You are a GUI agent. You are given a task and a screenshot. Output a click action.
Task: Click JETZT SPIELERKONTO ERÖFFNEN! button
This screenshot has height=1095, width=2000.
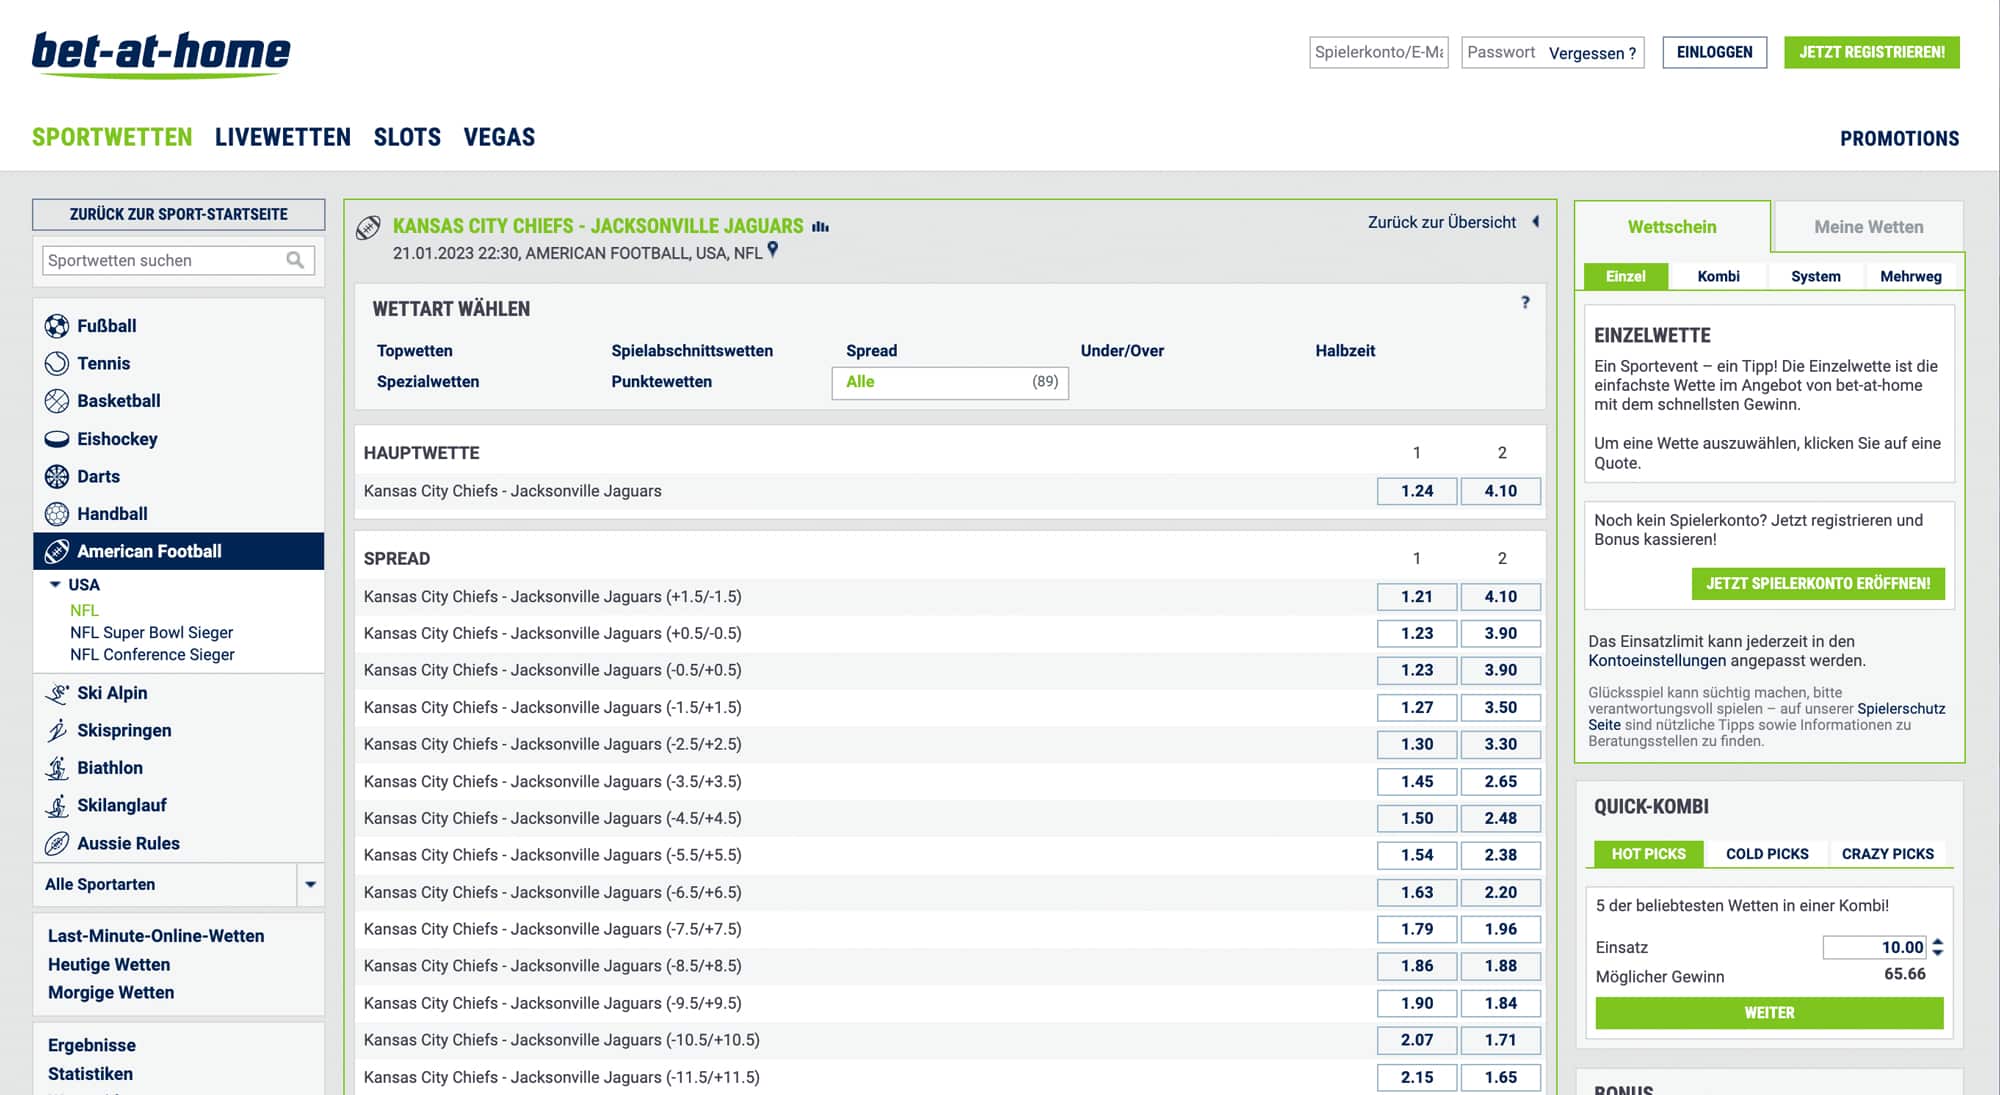pyautogui.click(x=1818, y=583)
